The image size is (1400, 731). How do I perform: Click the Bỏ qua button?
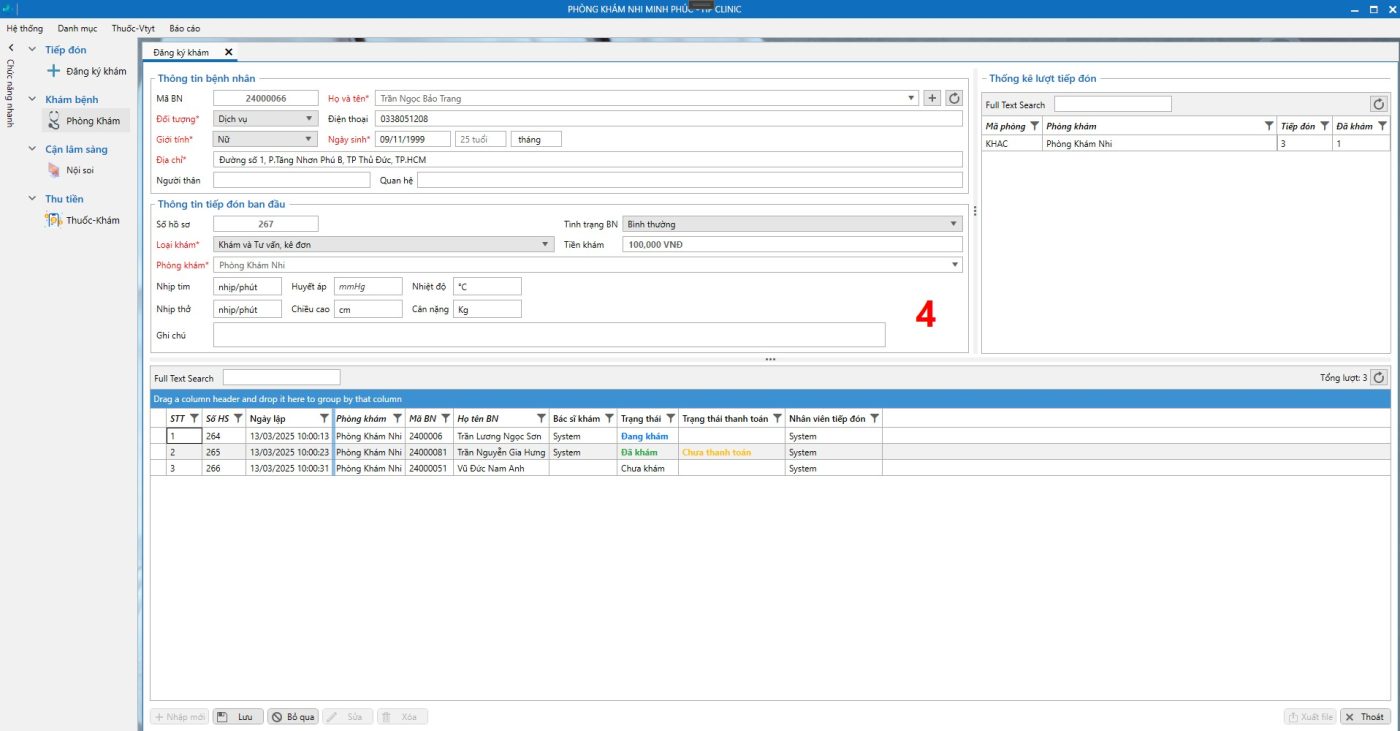coord(293,717)
